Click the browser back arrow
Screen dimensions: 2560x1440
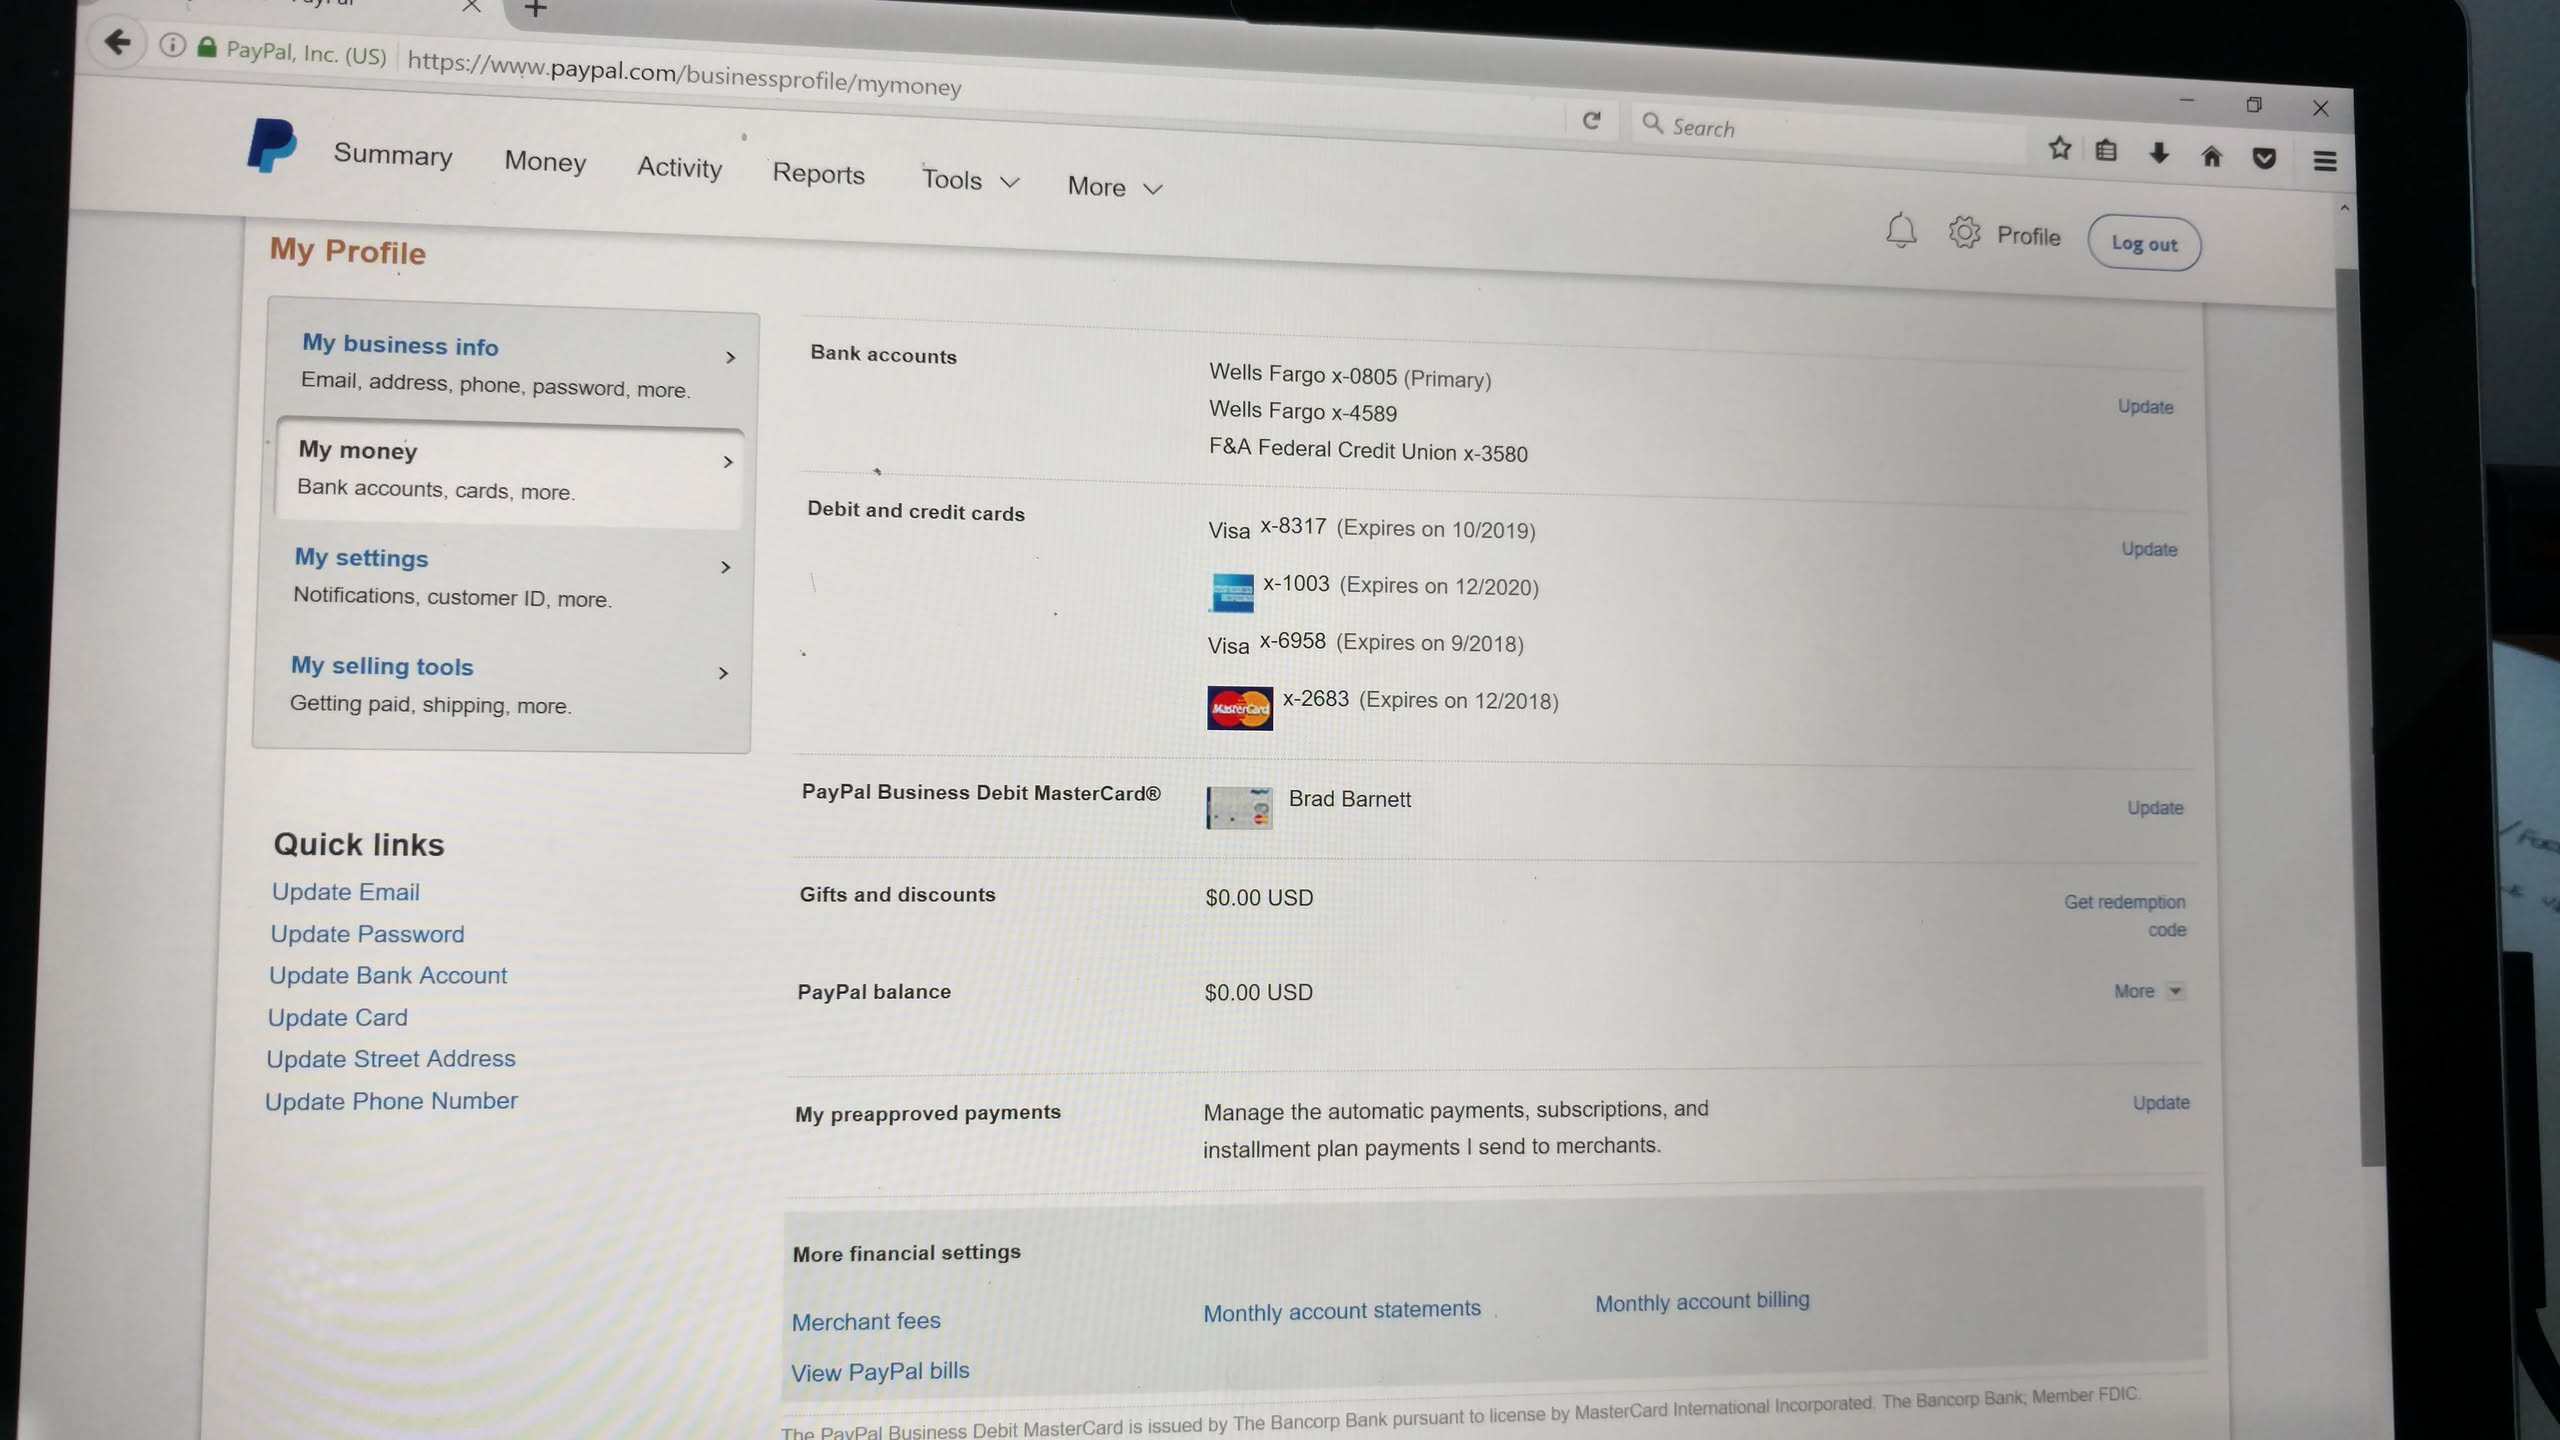coord(118,42)
